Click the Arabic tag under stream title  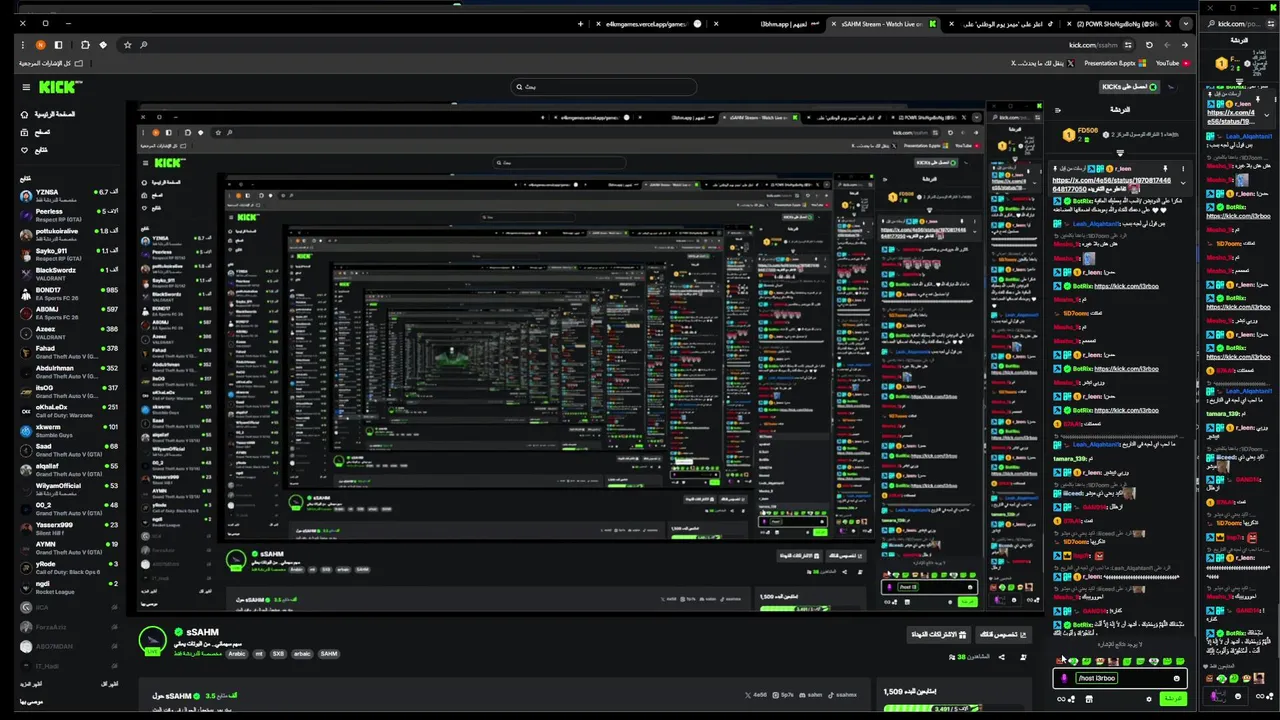coord(237,654)
